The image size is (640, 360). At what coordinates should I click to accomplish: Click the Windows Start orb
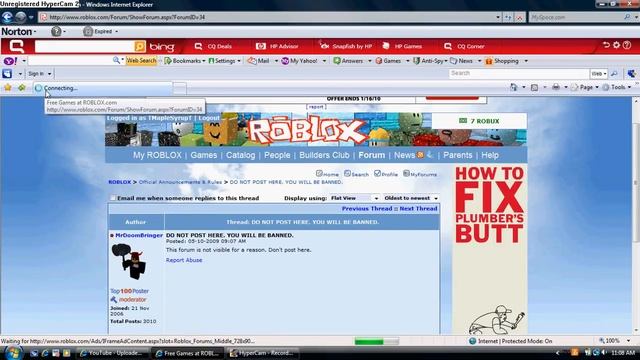(x=13, y=353)
